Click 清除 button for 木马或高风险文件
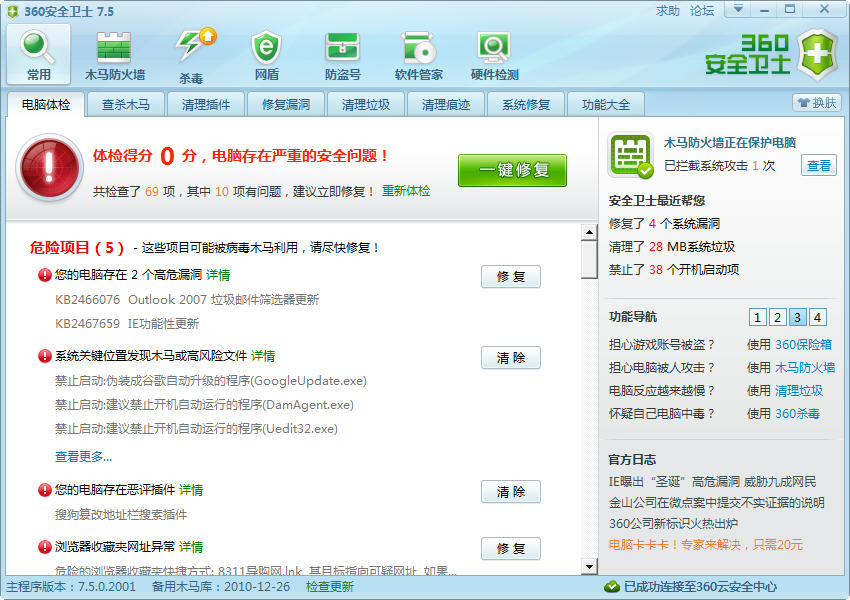Image resolution: width=850 pixels, height=600 pixels. [511, 358]
